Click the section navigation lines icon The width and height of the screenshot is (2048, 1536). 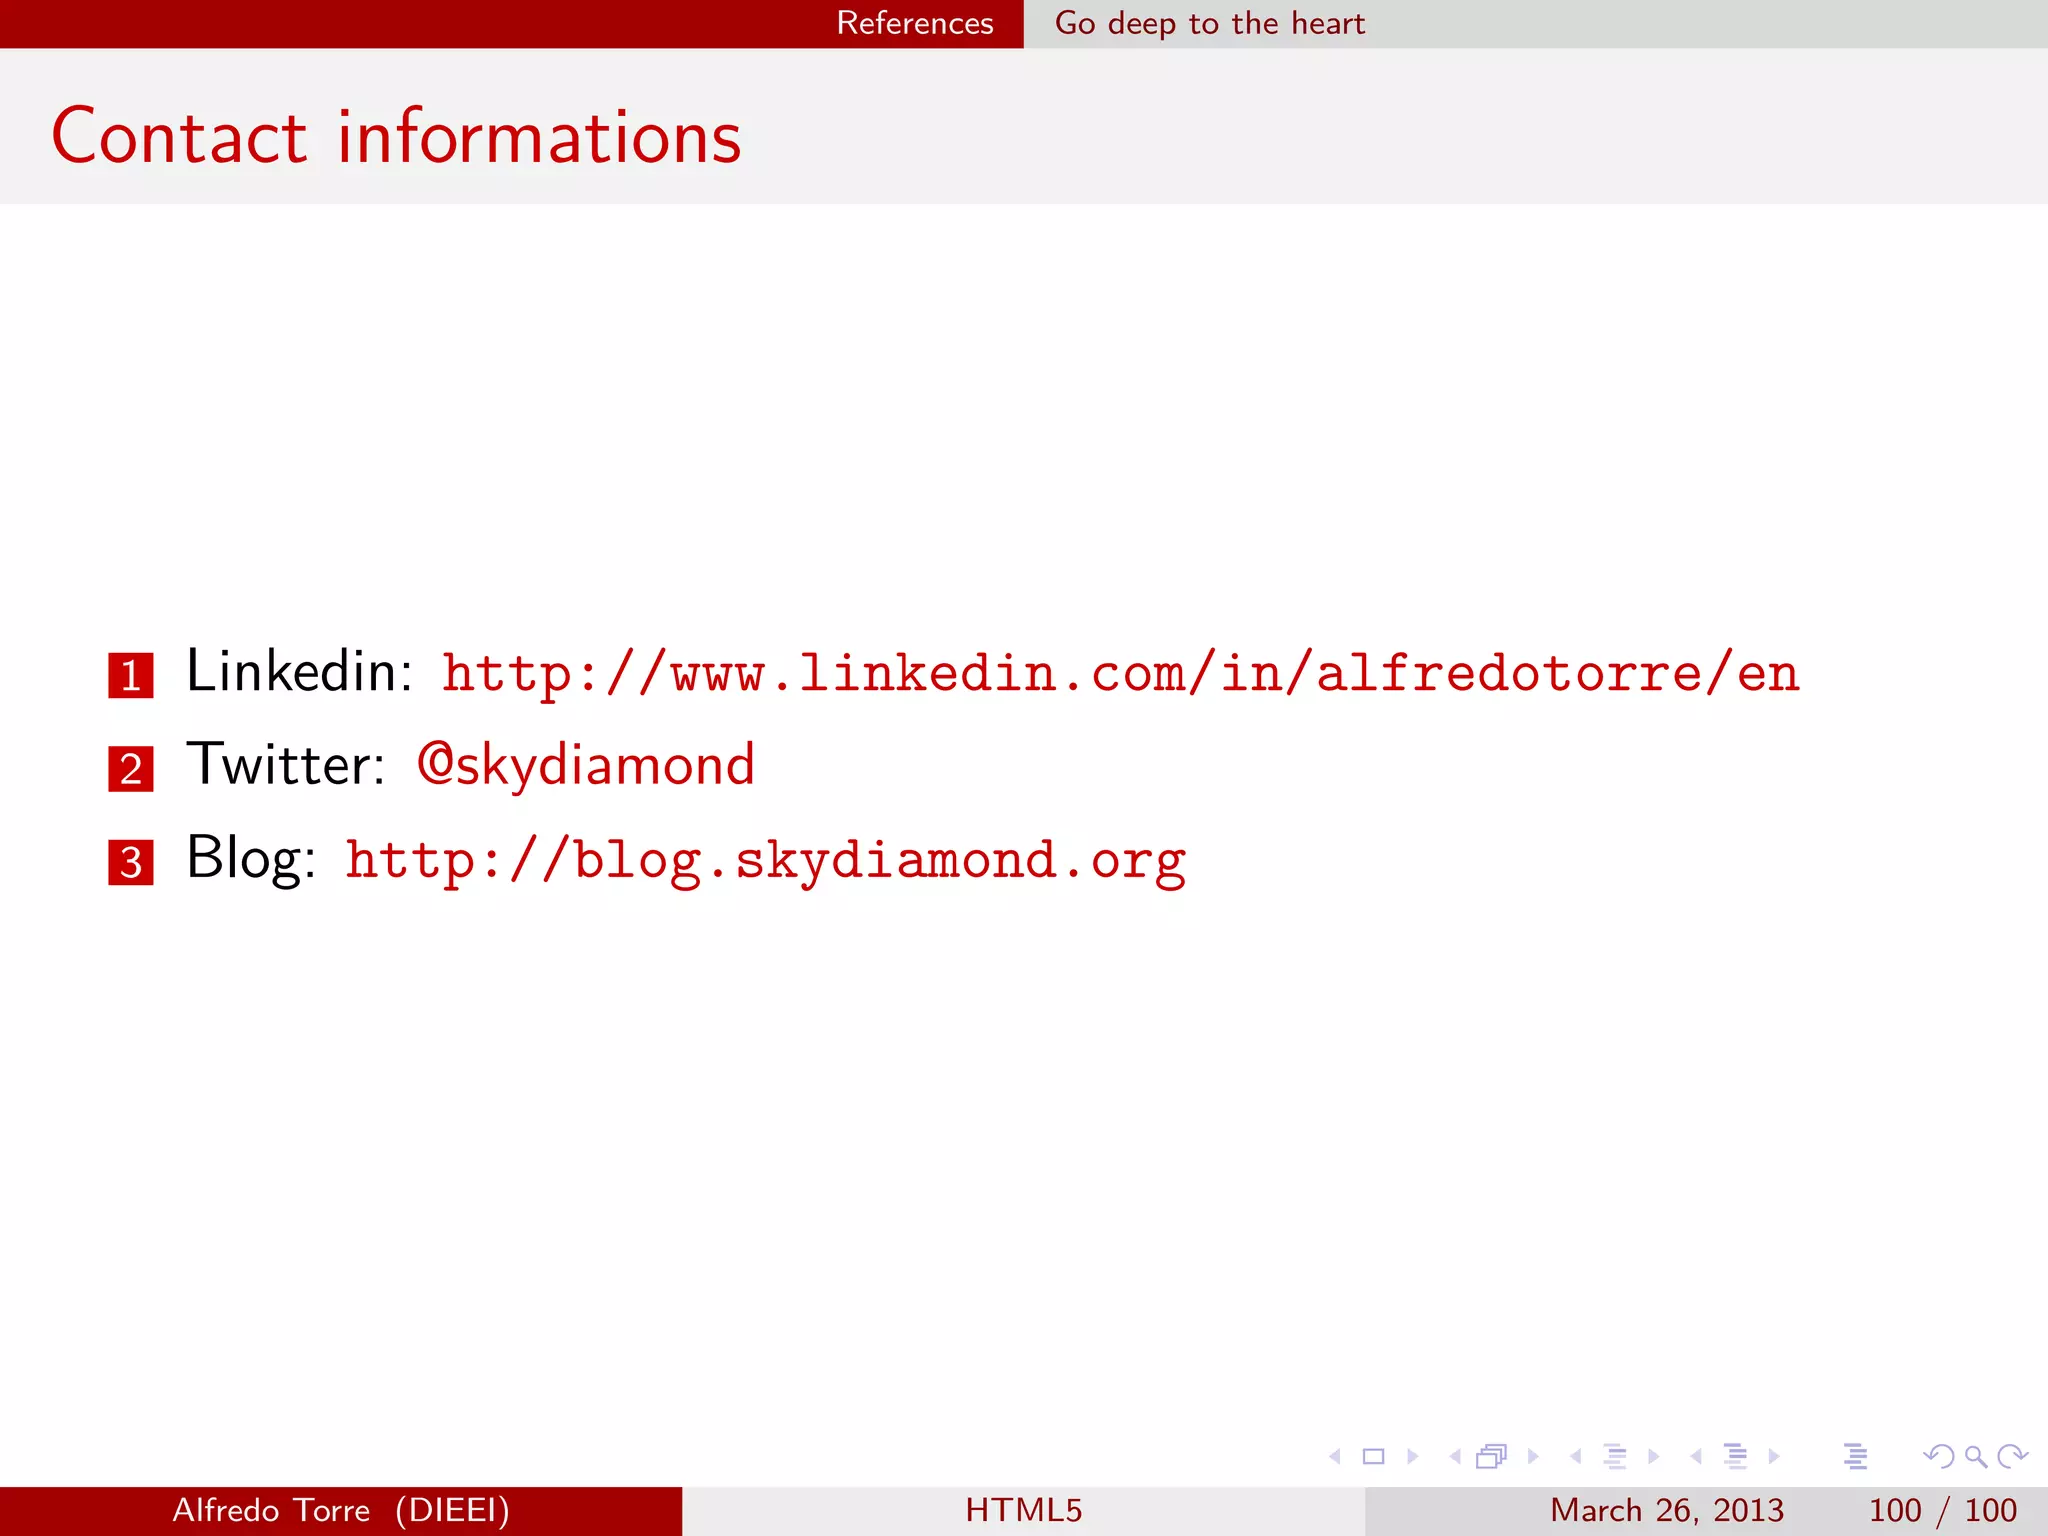(1735, 1456)
